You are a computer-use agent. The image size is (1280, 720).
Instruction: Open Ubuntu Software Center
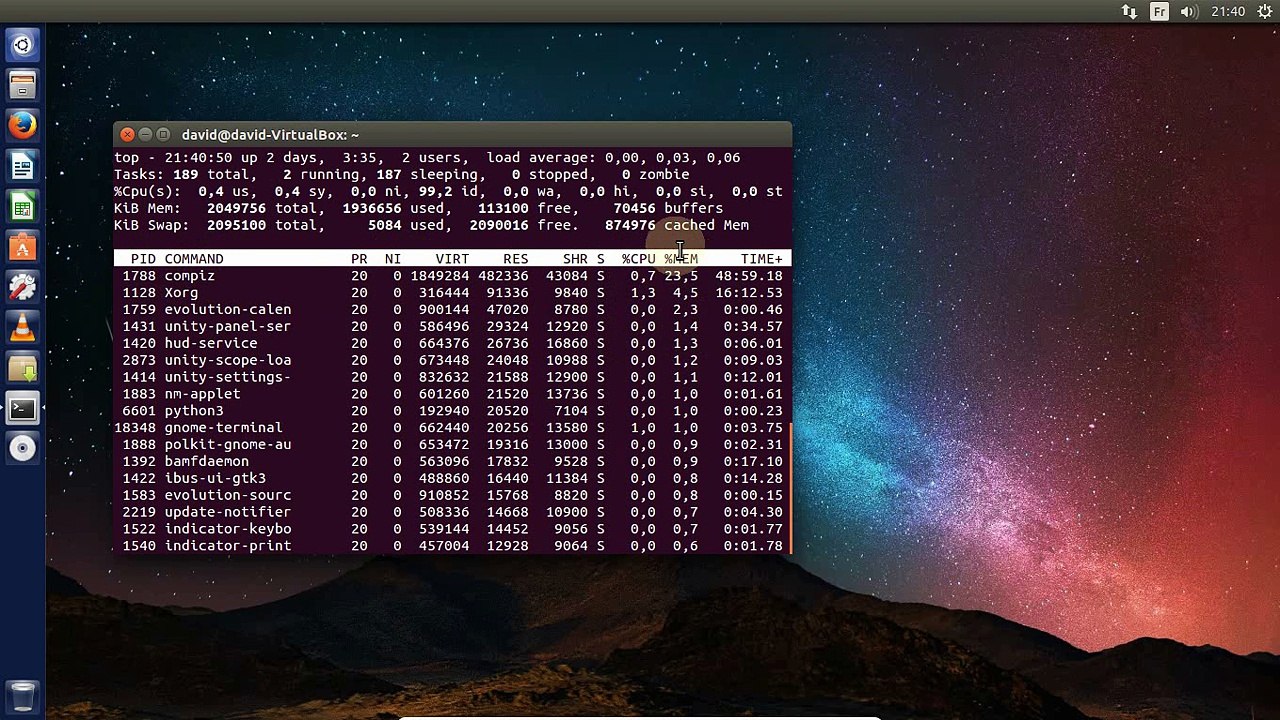click(x=22, y=247)
